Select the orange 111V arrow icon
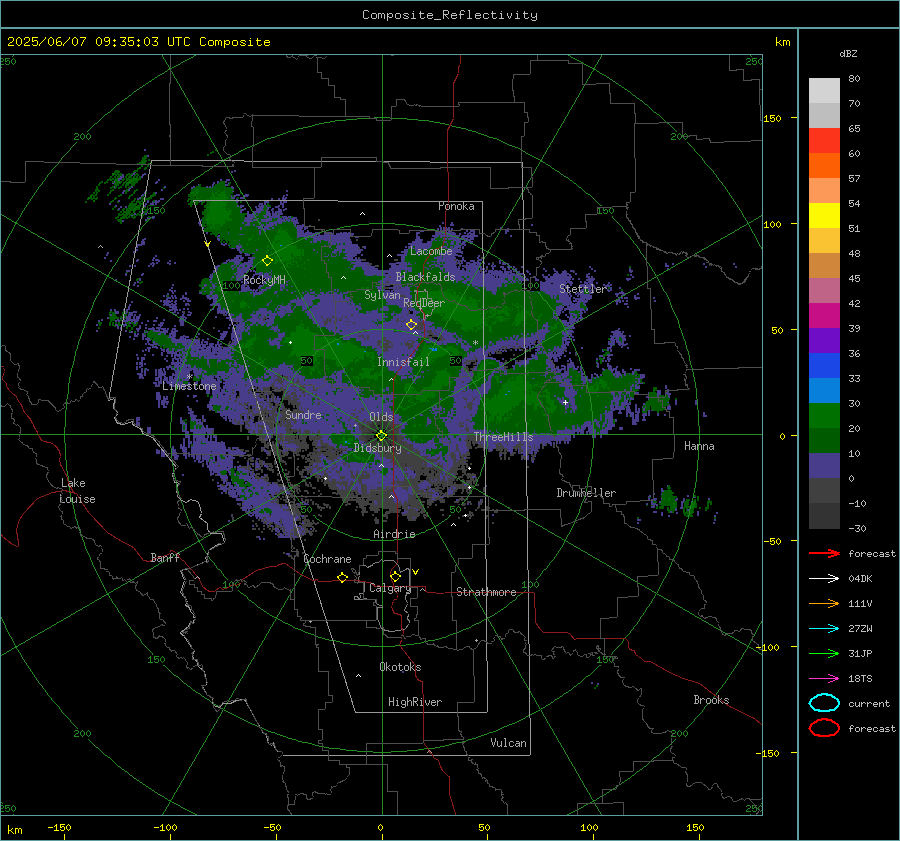This screenshot has height=841, width=900. [824, 603]
